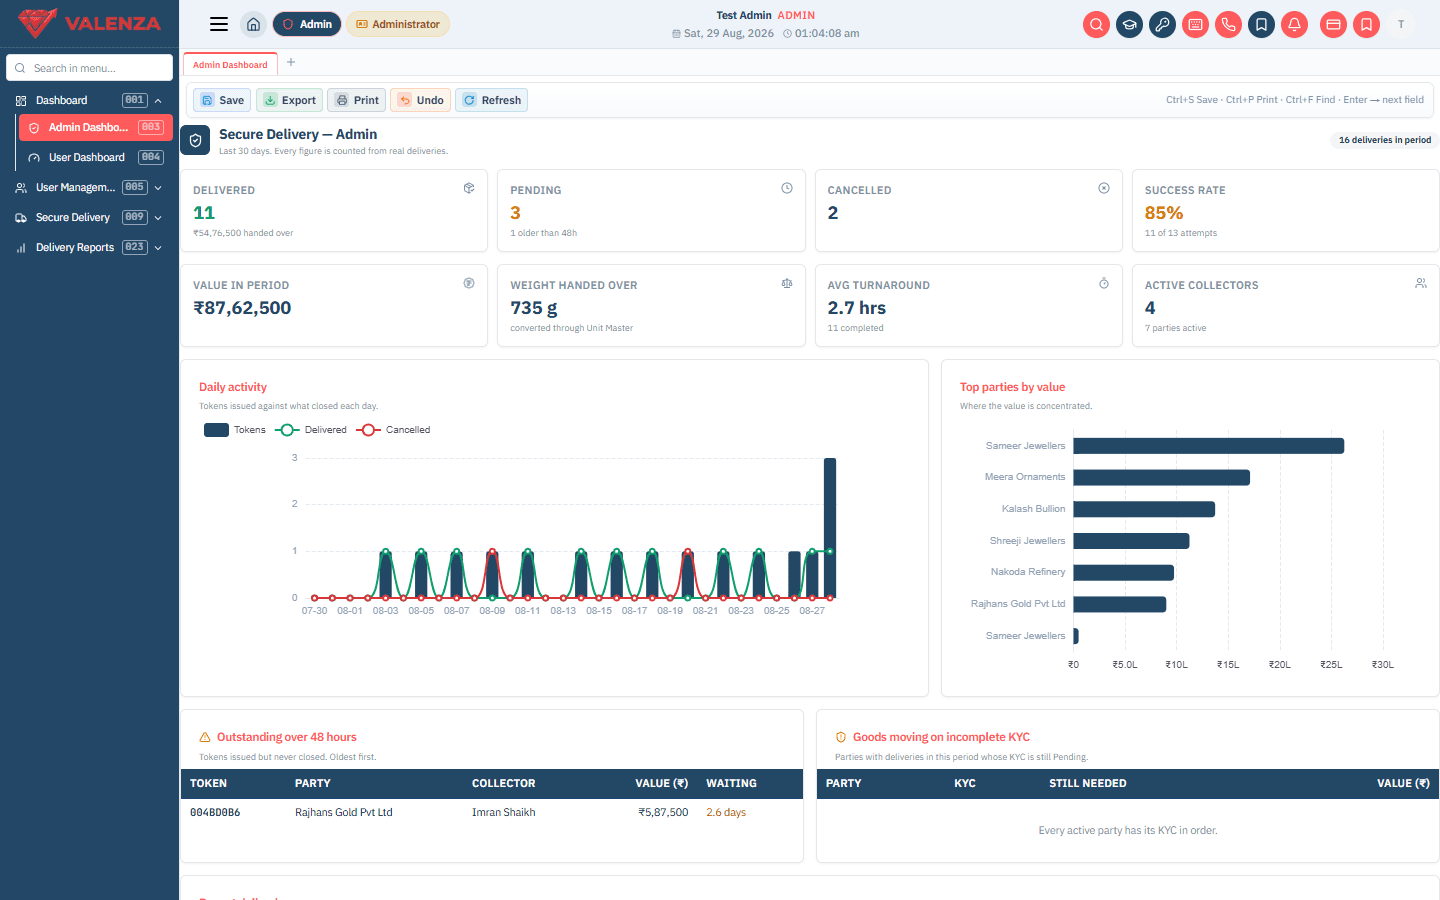Click the Kalash Bullion bar in chart

(x=1144, y=509)
